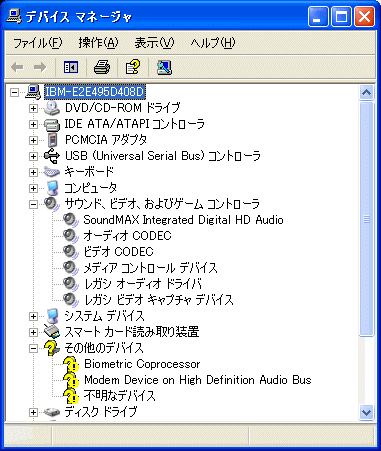Click the title bar computer icon
This screenshot has height=451, width=381.
coord(14,17)
